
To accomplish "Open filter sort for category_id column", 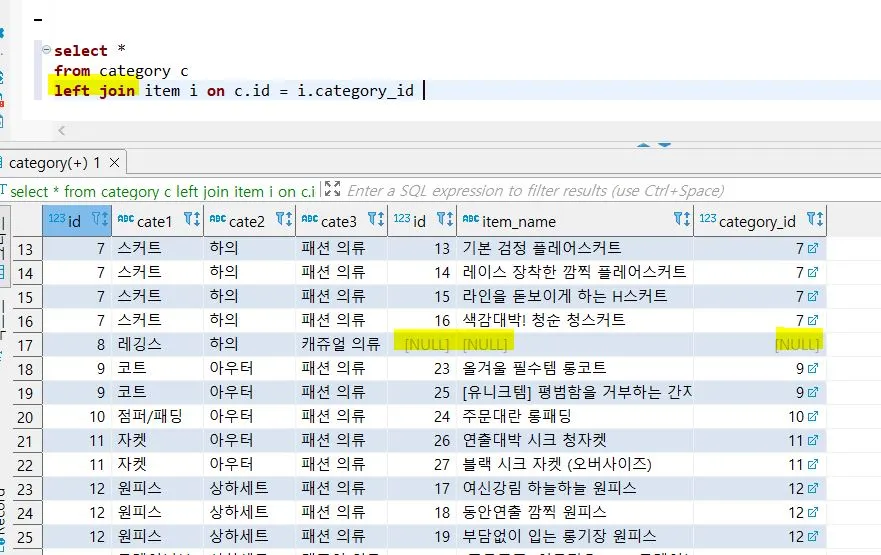I will (x=815, y=219).
